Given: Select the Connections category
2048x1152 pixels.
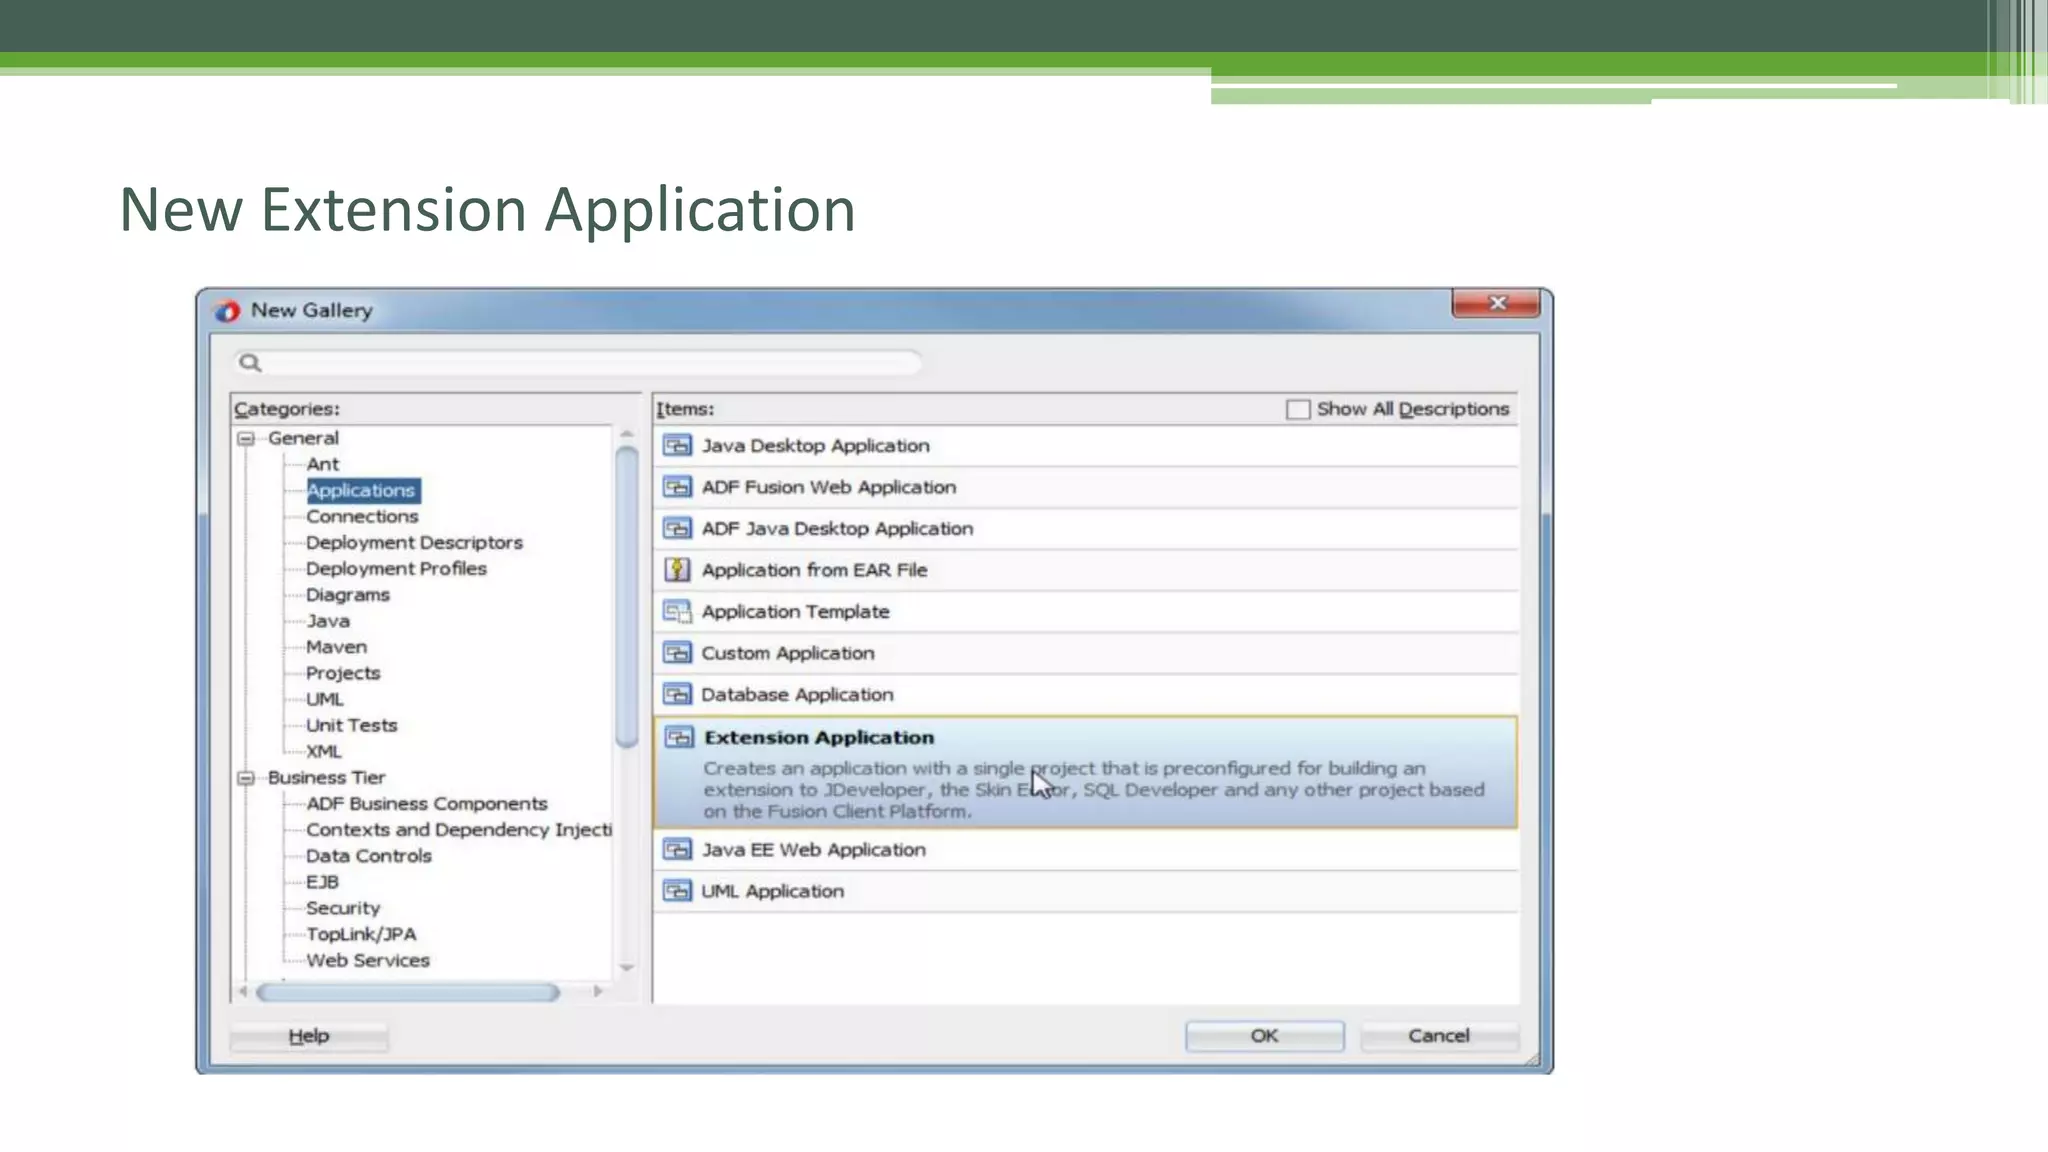Looking at the screenshot, I should pyautogui.click(x=362, y=517).
